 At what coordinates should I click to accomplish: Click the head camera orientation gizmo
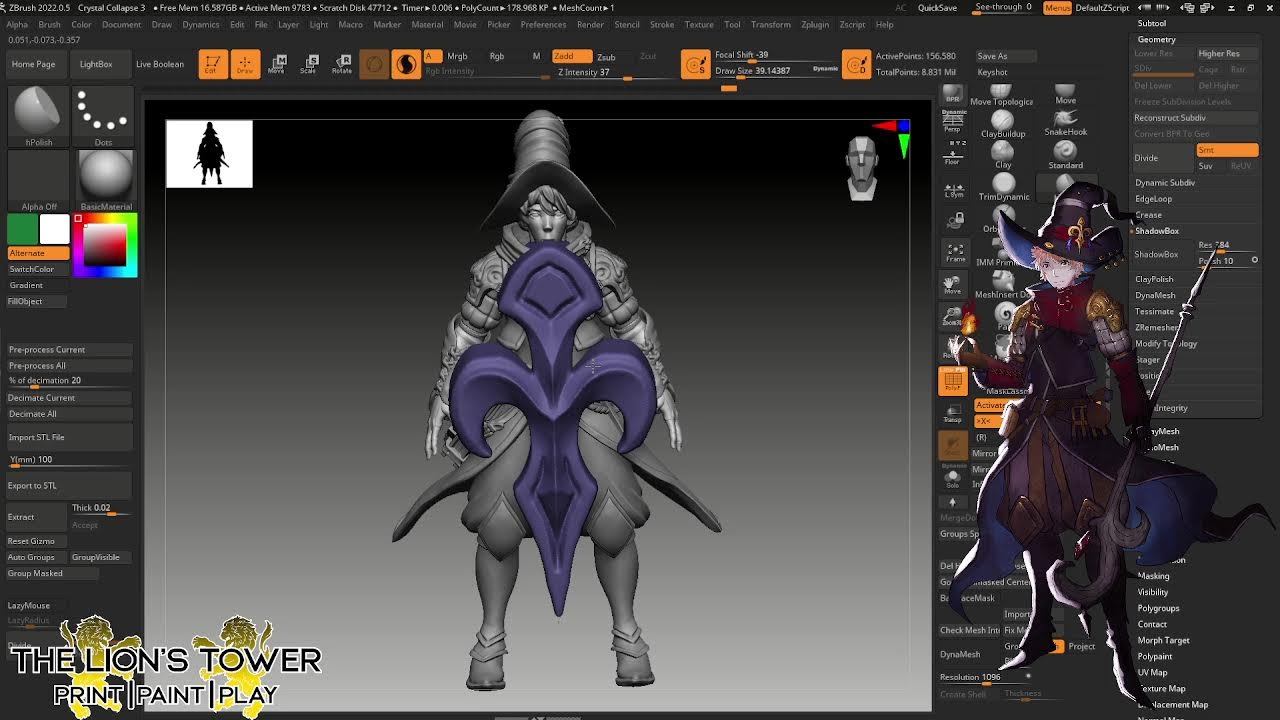(862, 168)
